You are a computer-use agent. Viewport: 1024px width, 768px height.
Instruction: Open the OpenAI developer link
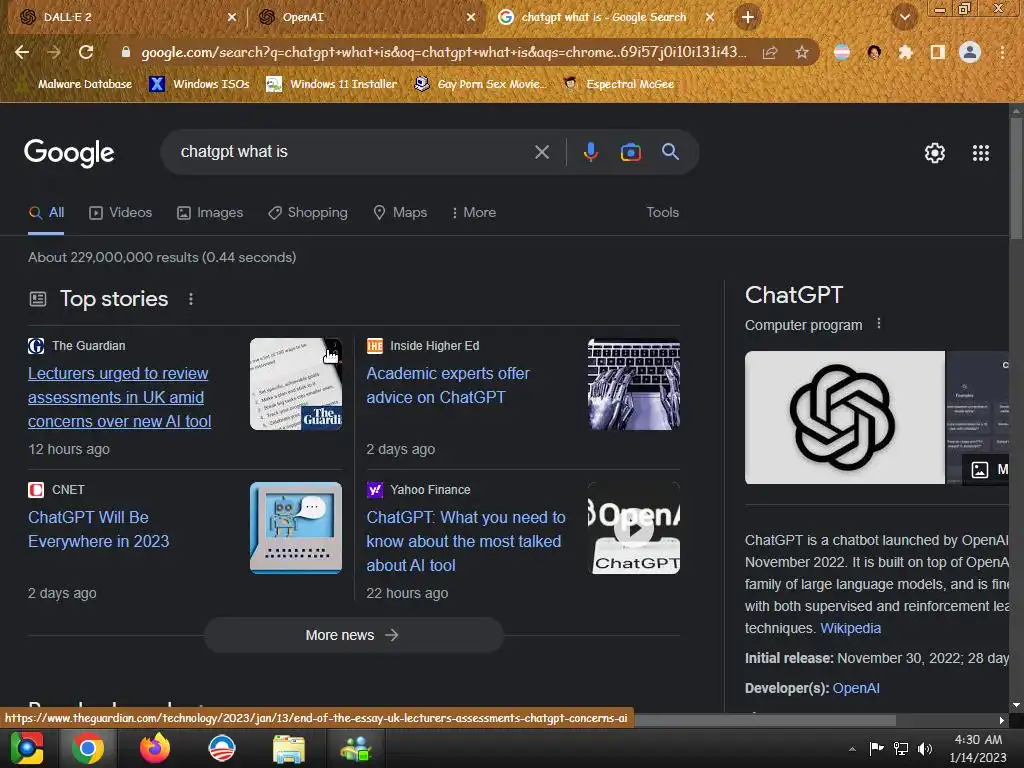(x=856, y=688)
